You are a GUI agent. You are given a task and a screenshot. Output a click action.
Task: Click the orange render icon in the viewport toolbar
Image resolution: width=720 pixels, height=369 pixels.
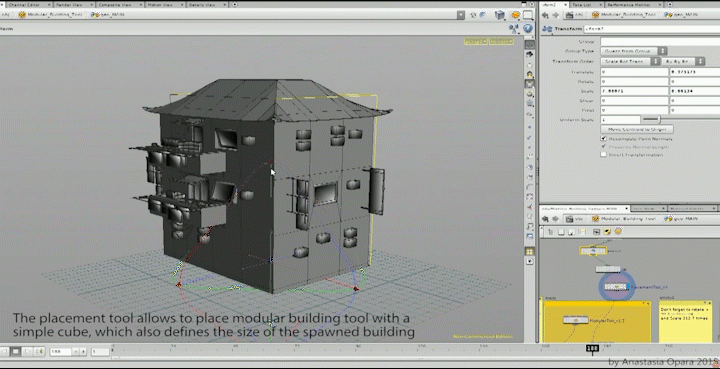pyautogui.click(x=516, y=15)
